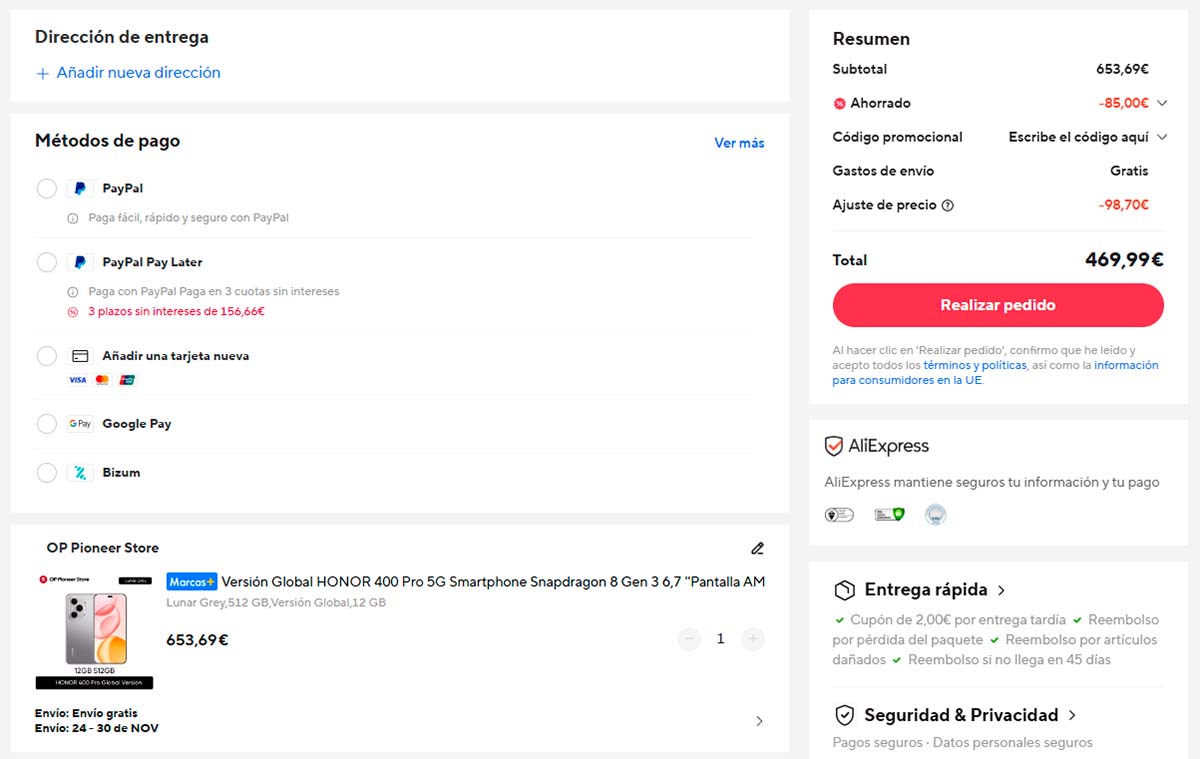Click the HONOR 400 Pro product thumbnail
1200x759 pixels.
point(95,630)
